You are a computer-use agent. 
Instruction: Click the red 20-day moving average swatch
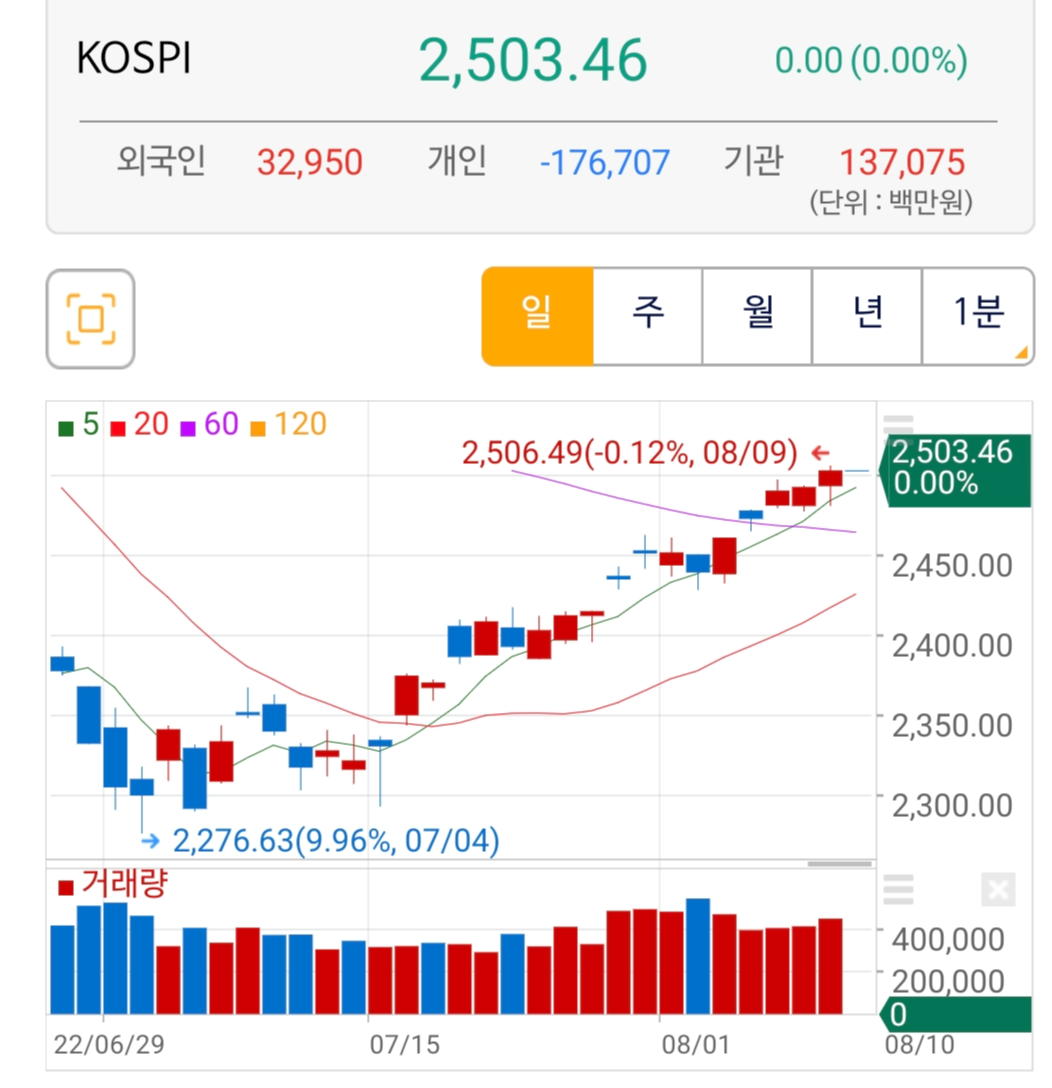(x=118, y=429)
